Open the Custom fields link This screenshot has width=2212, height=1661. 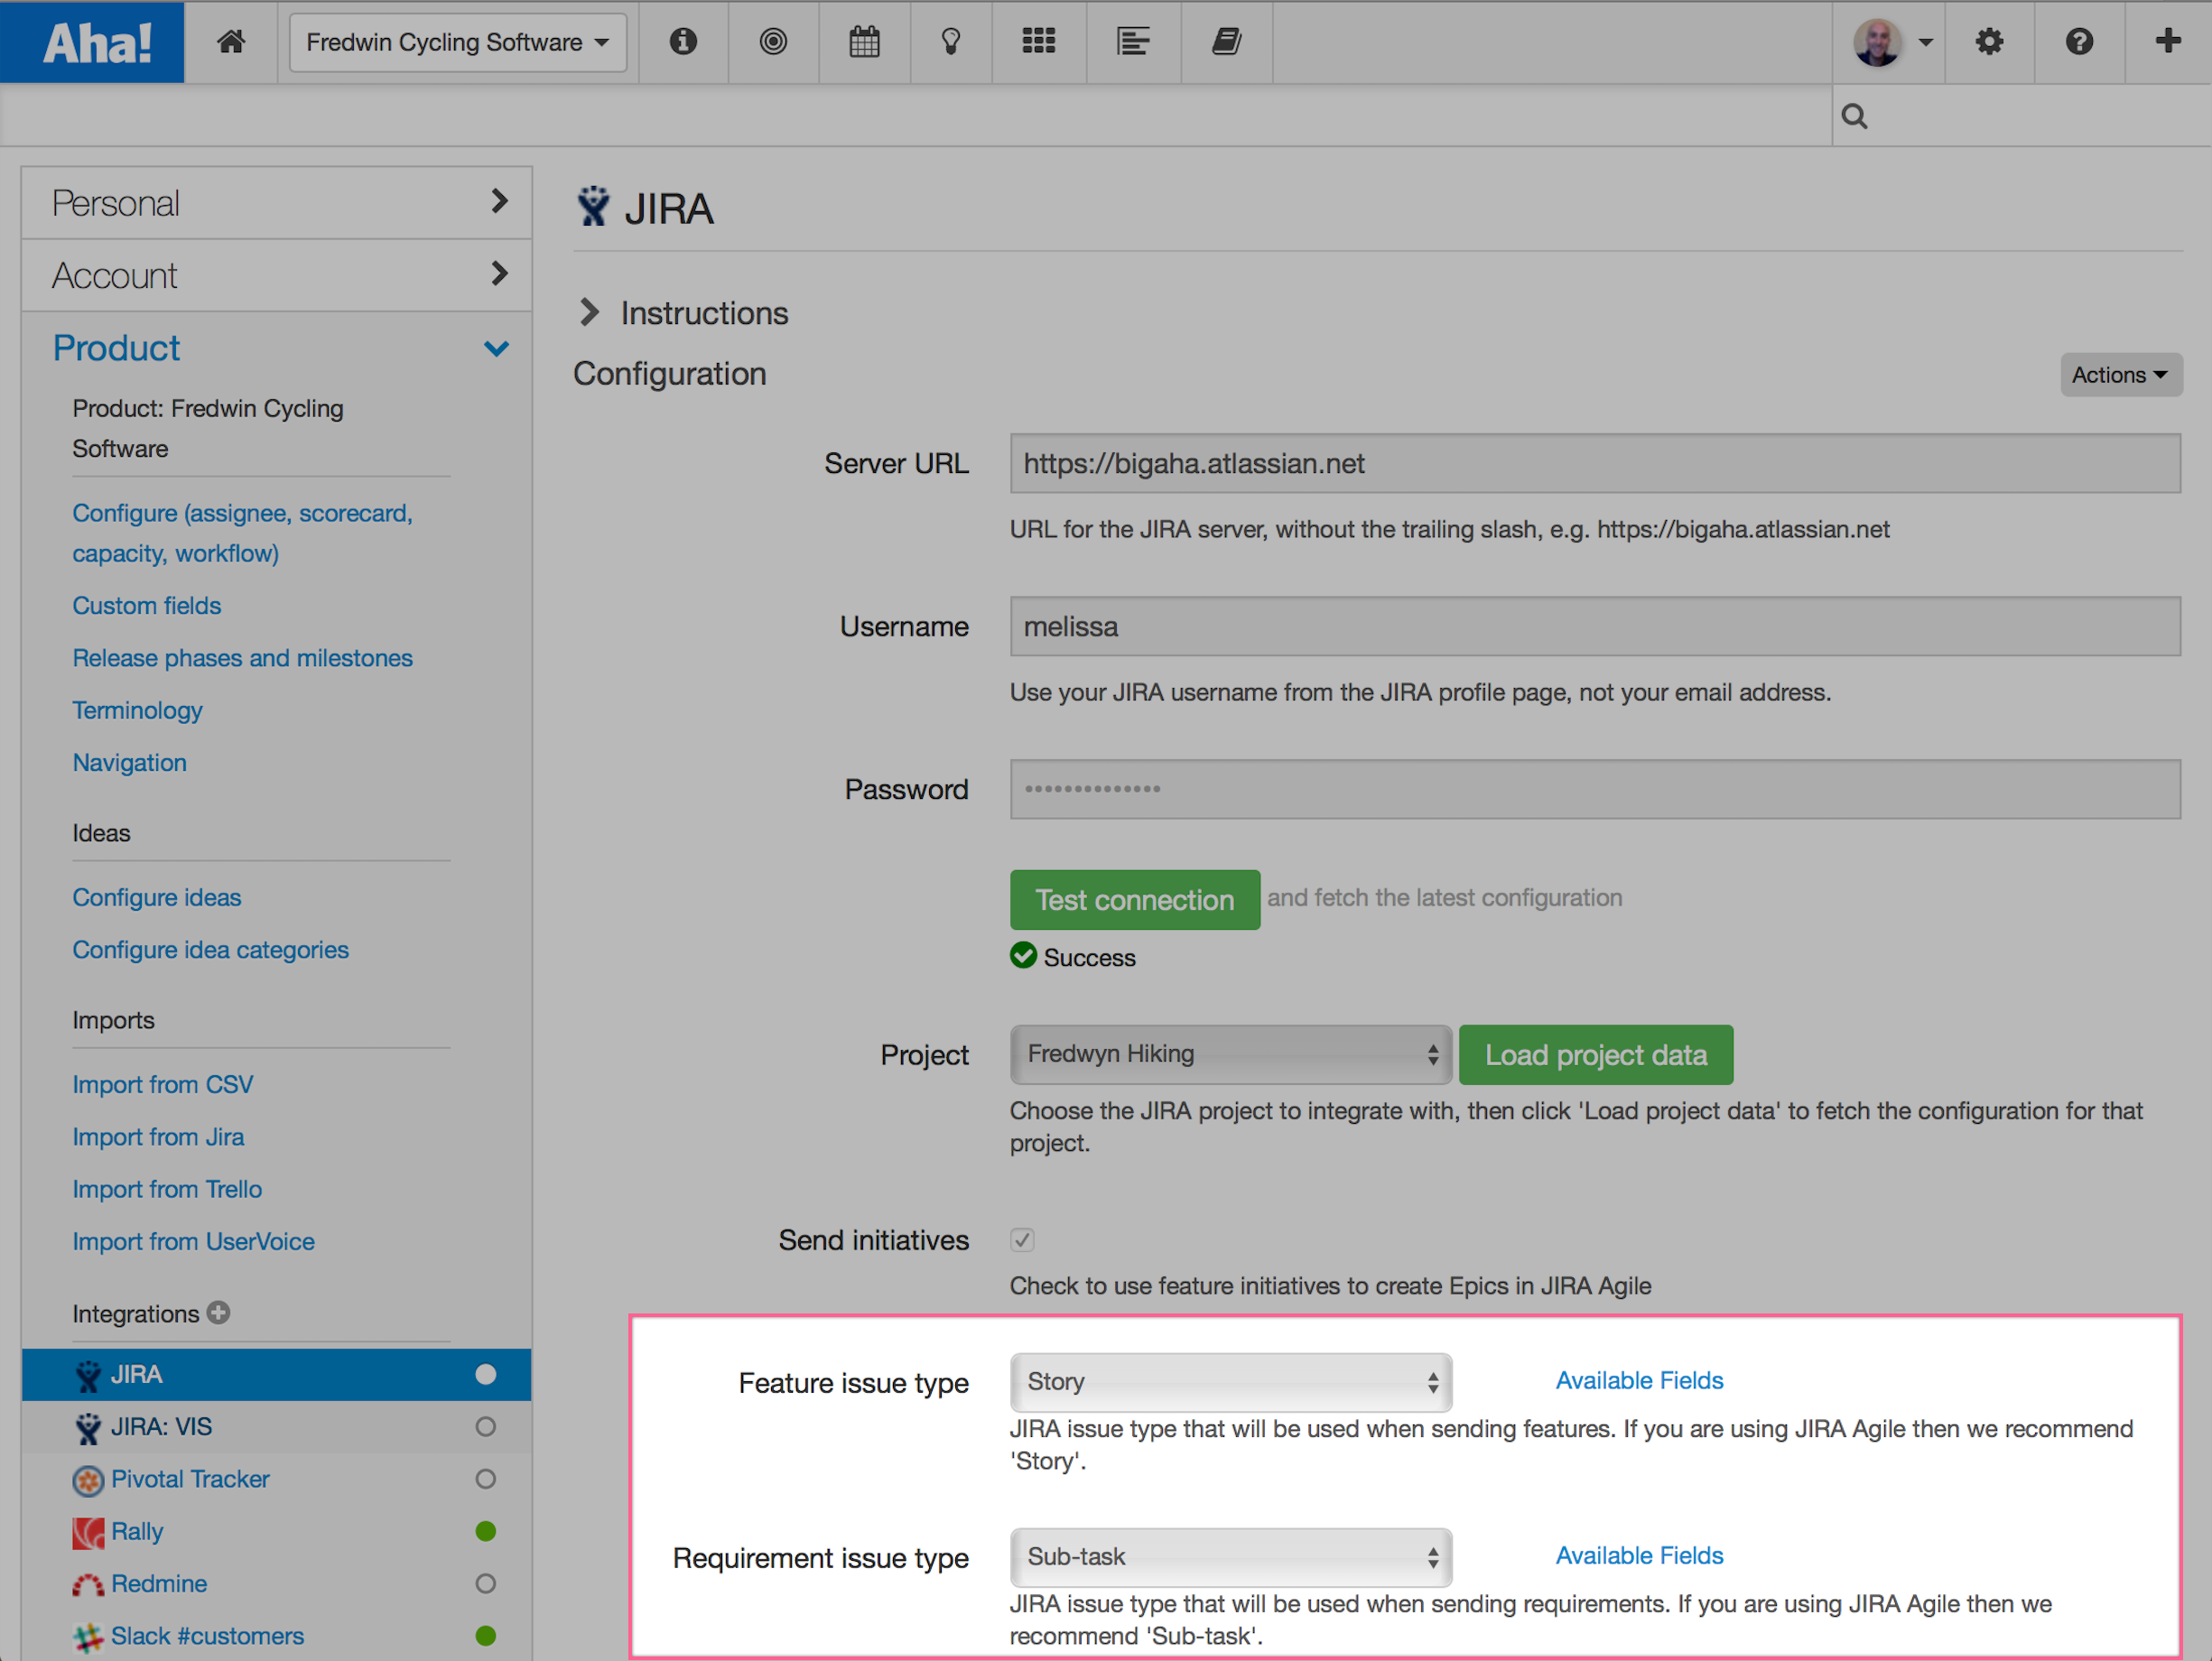(x=147, y=605)
